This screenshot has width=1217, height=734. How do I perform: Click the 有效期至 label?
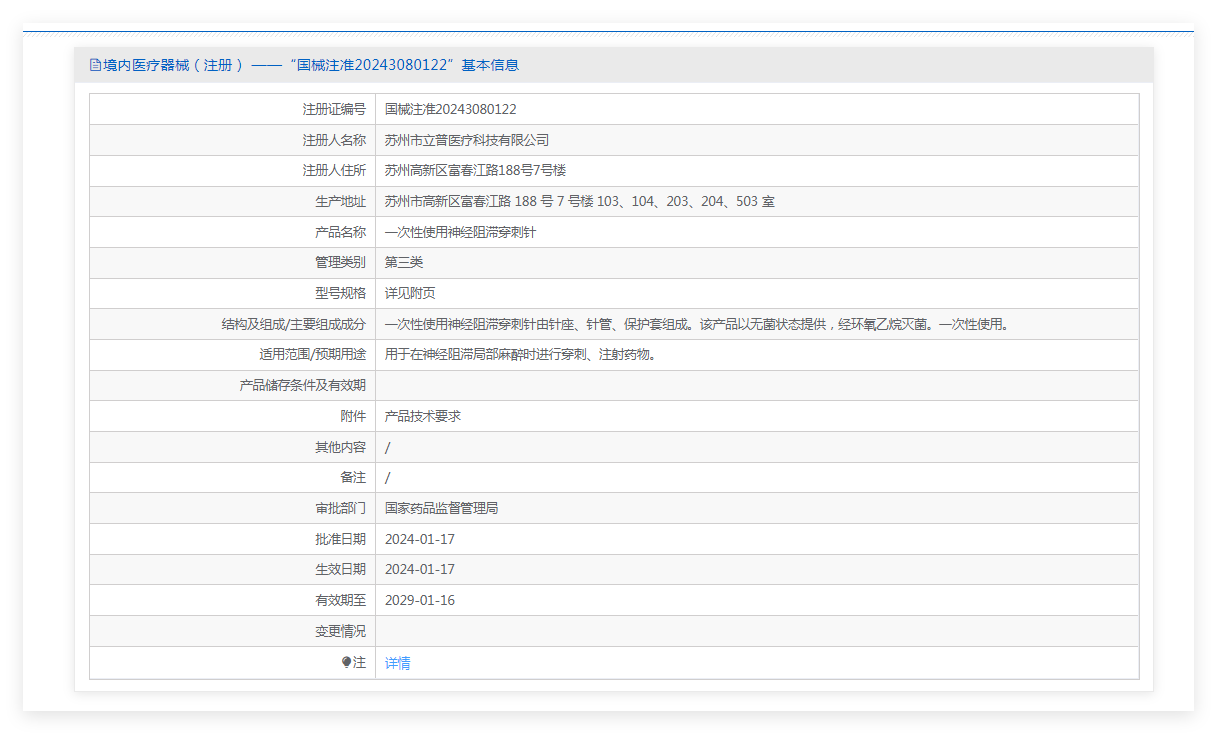tap(340, 600)
